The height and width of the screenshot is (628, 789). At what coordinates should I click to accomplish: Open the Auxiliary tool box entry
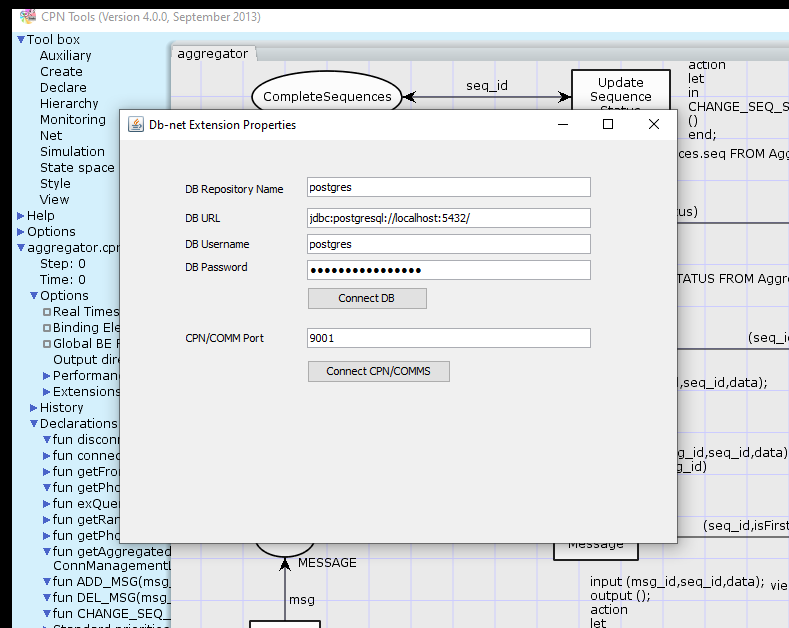coord(65,55)
